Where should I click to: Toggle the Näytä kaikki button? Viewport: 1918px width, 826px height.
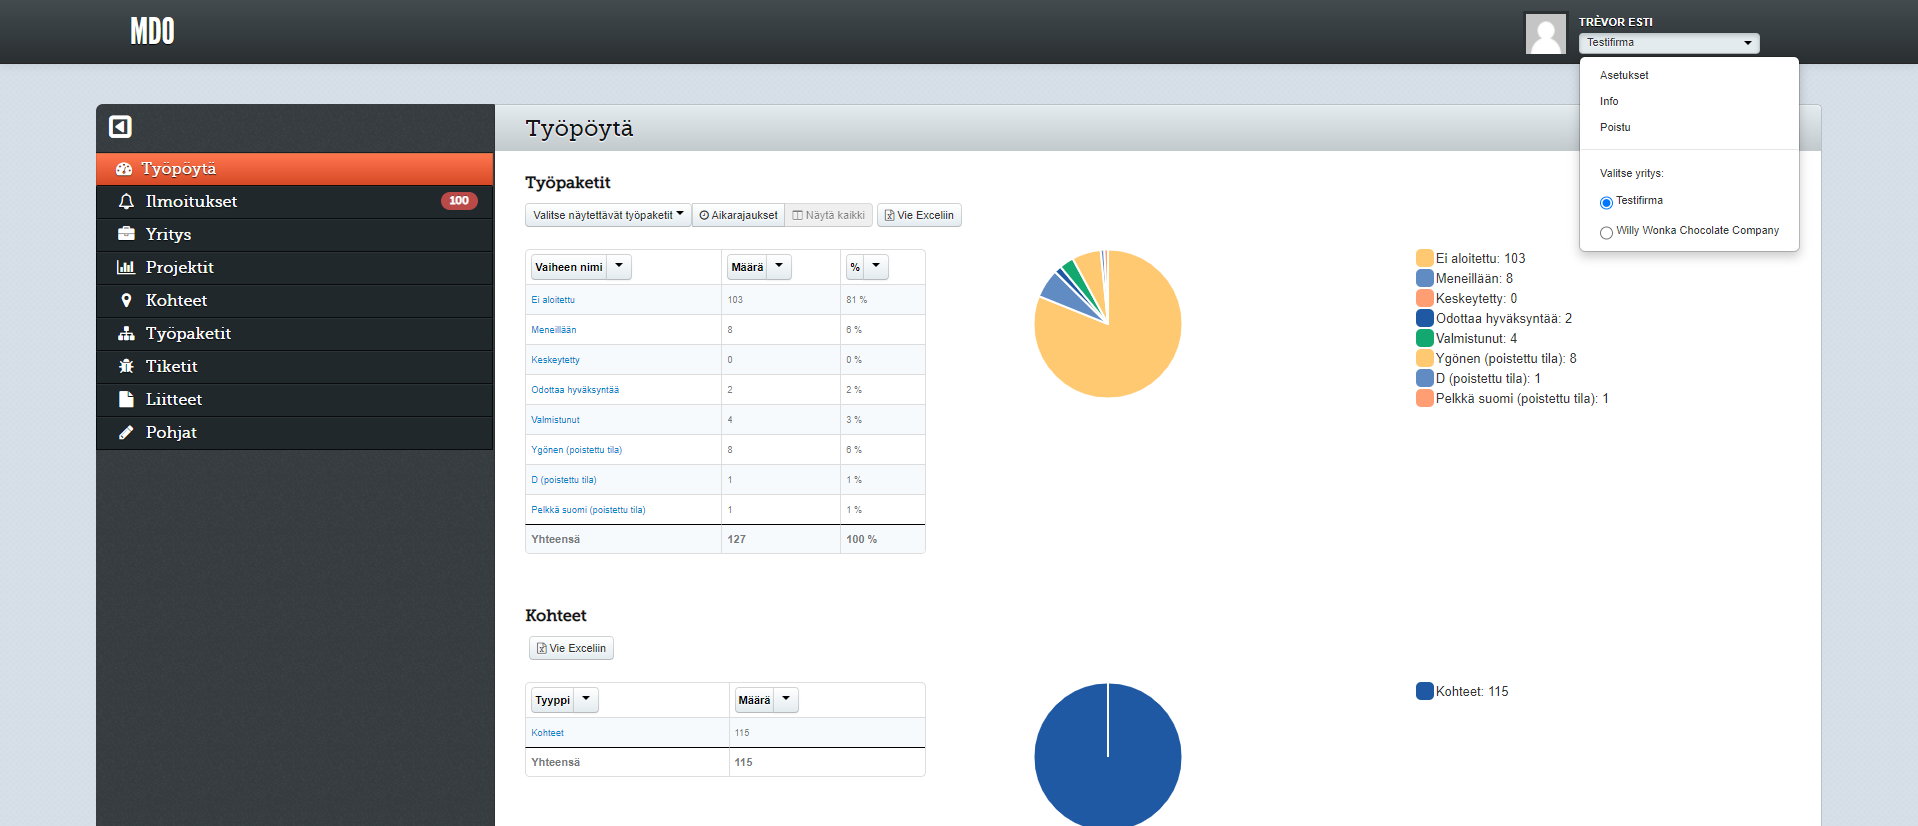tap(829, 215)
